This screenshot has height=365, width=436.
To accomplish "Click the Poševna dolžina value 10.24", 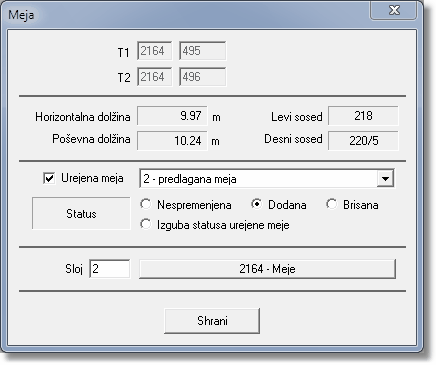I will click(x=172, y=141).
